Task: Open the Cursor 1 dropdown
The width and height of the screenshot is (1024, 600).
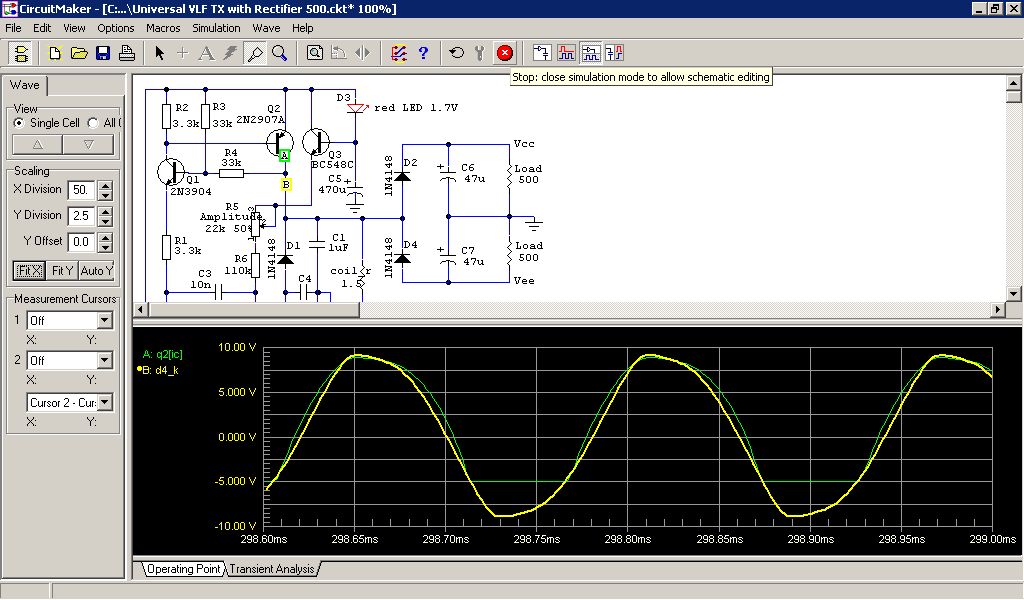Action: (105, 320)
